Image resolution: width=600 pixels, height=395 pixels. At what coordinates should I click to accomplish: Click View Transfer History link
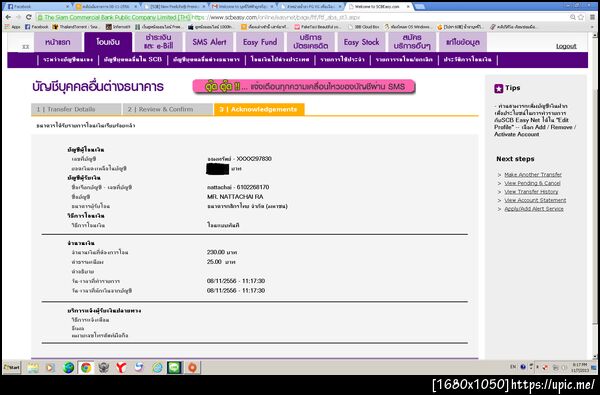[531, 192]
